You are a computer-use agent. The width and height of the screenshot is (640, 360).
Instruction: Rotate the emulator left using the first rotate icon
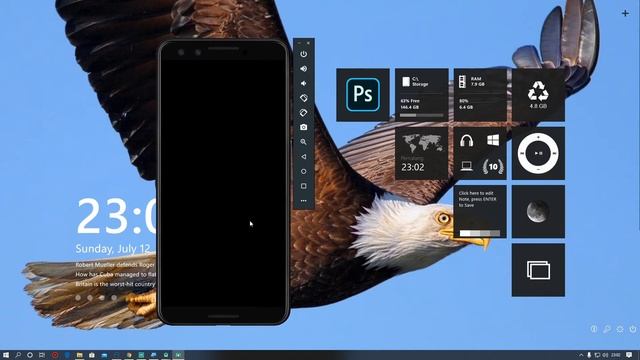coord(303,98)
